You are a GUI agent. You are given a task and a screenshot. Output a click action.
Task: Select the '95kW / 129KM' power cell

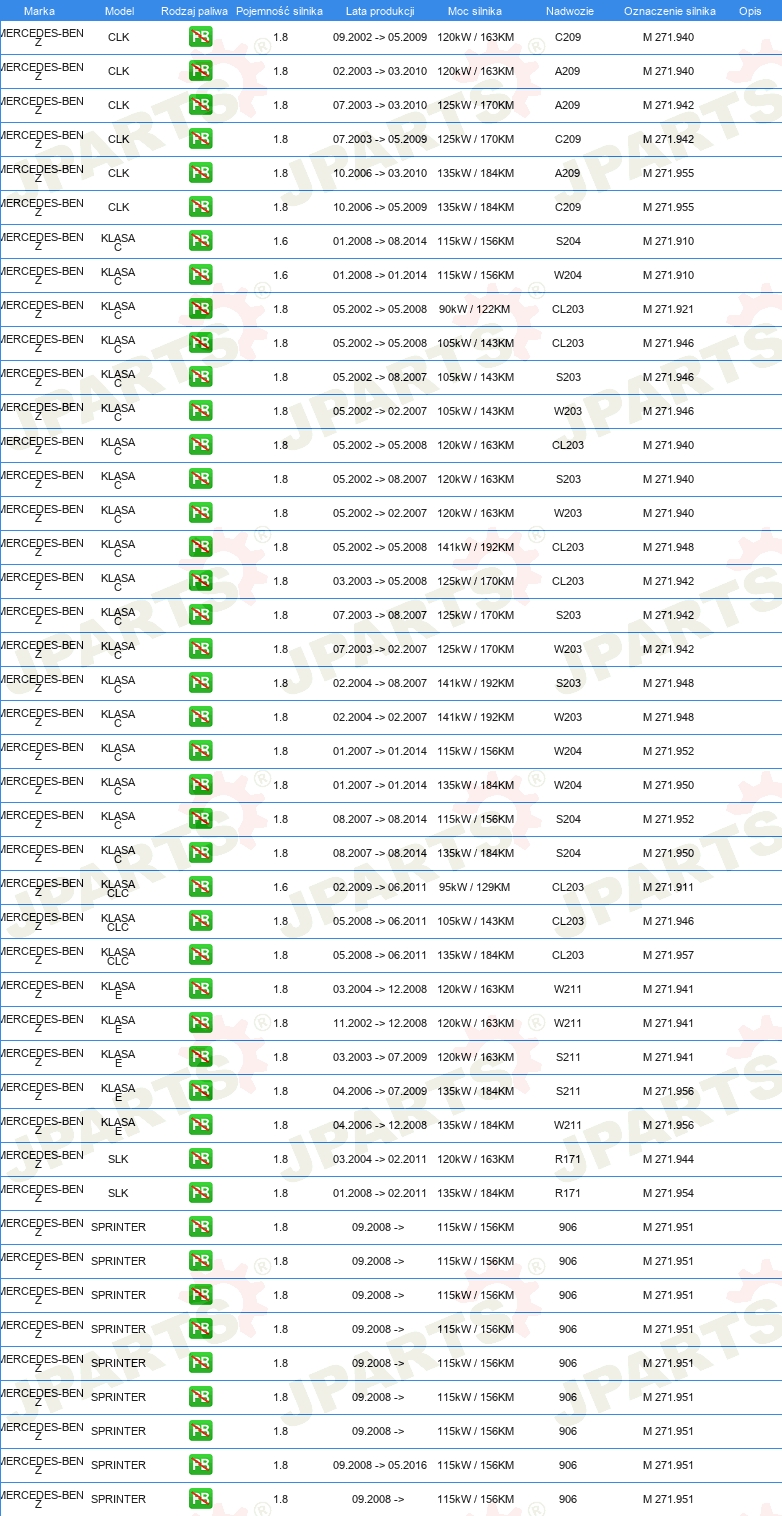(x=475, y=888)
